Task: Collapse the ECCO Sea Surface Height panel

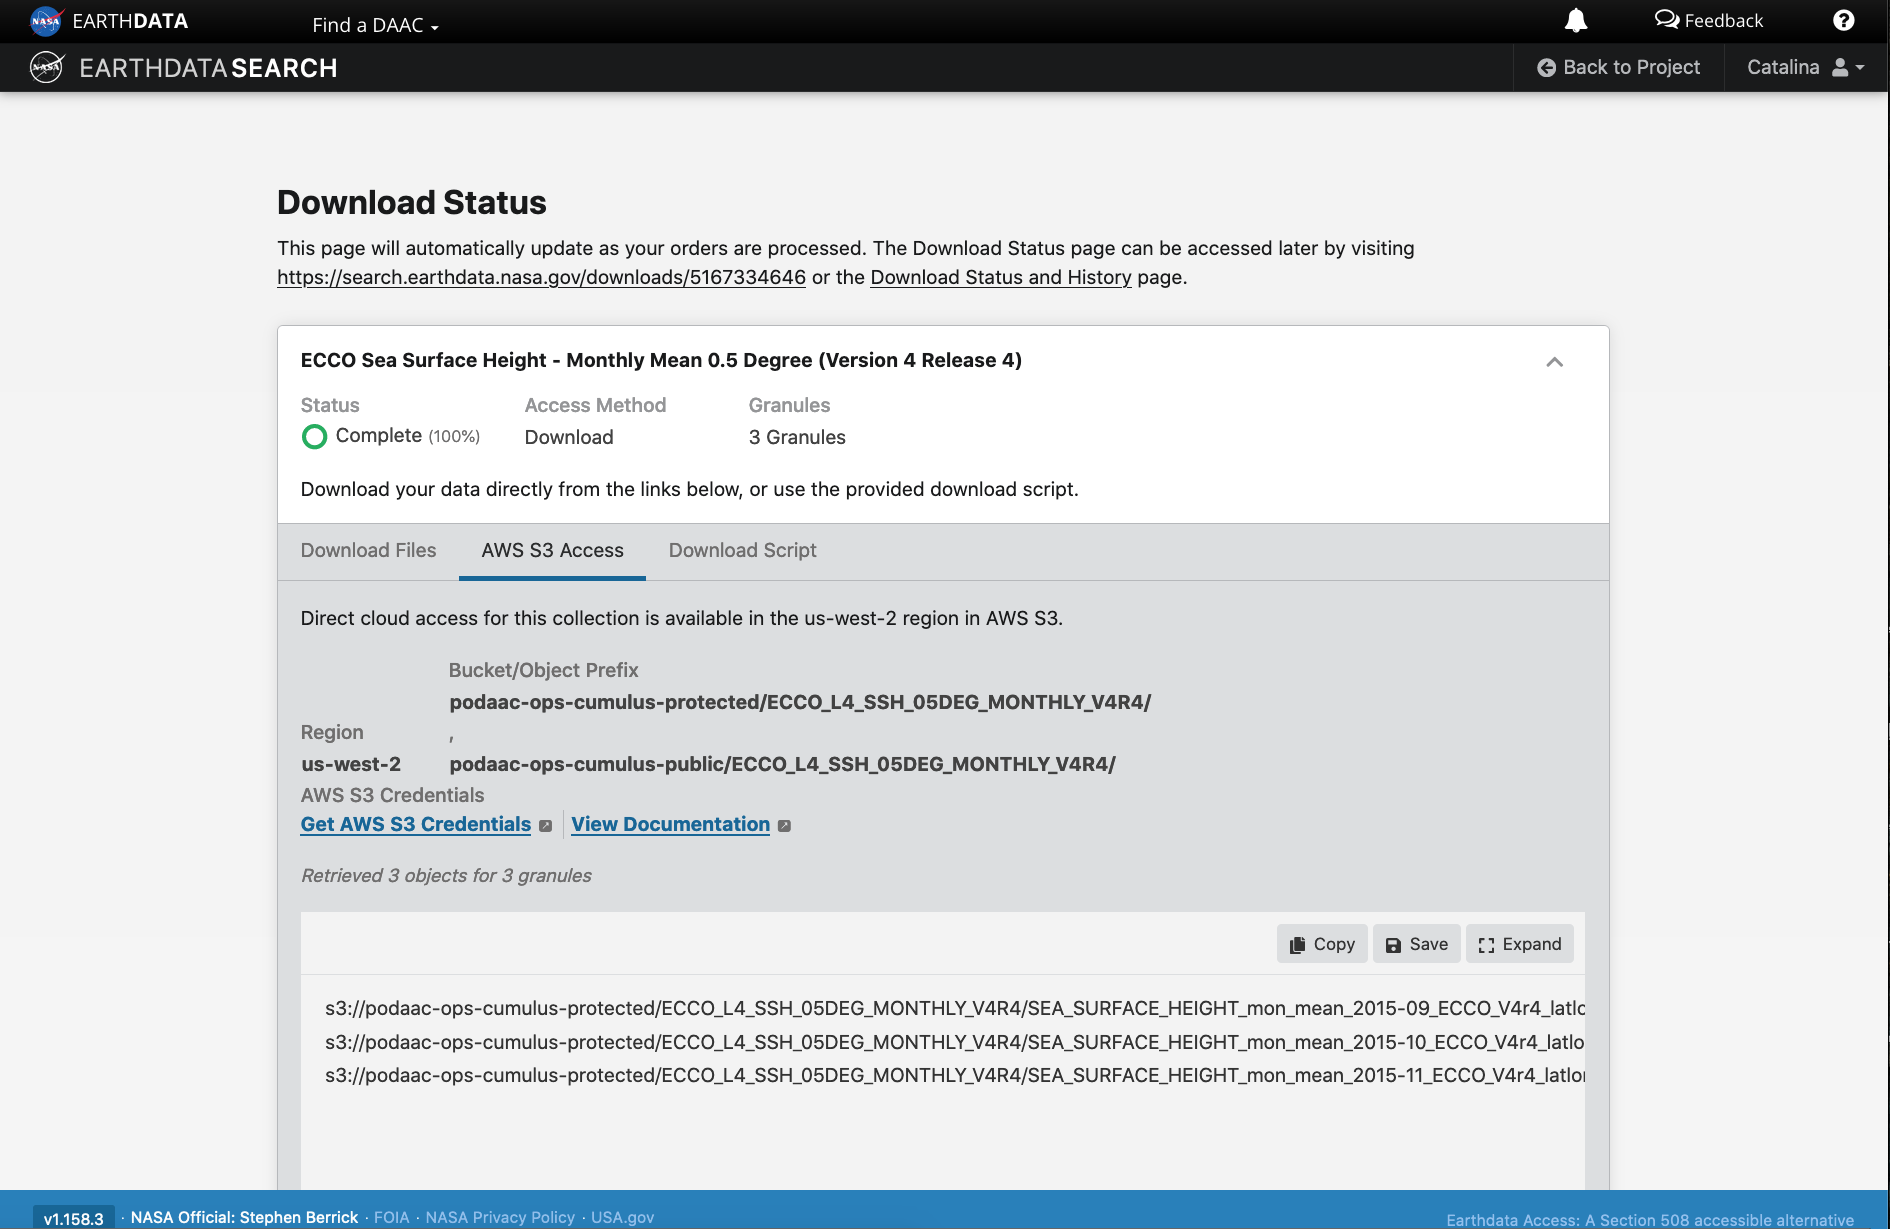Action: point(1554,362)
